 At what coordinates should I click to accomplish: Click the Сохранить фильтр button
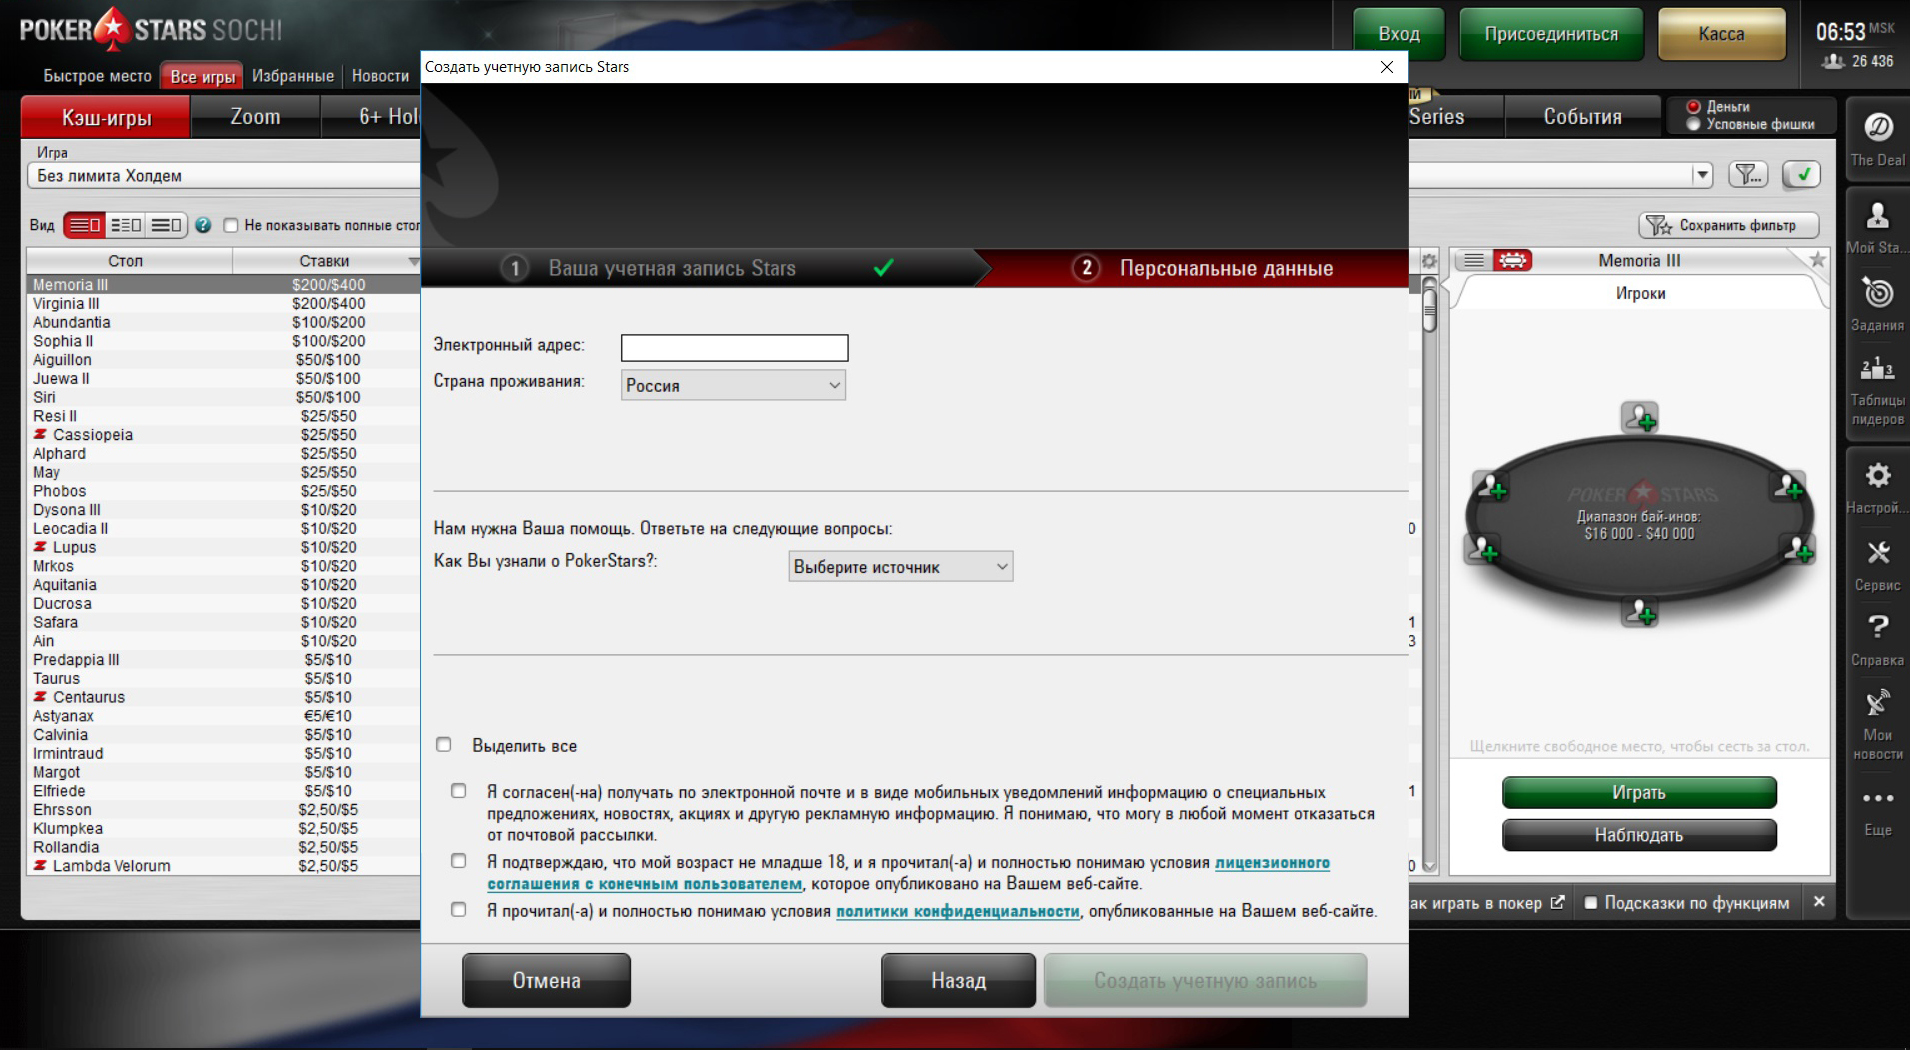coord(1728,225)
